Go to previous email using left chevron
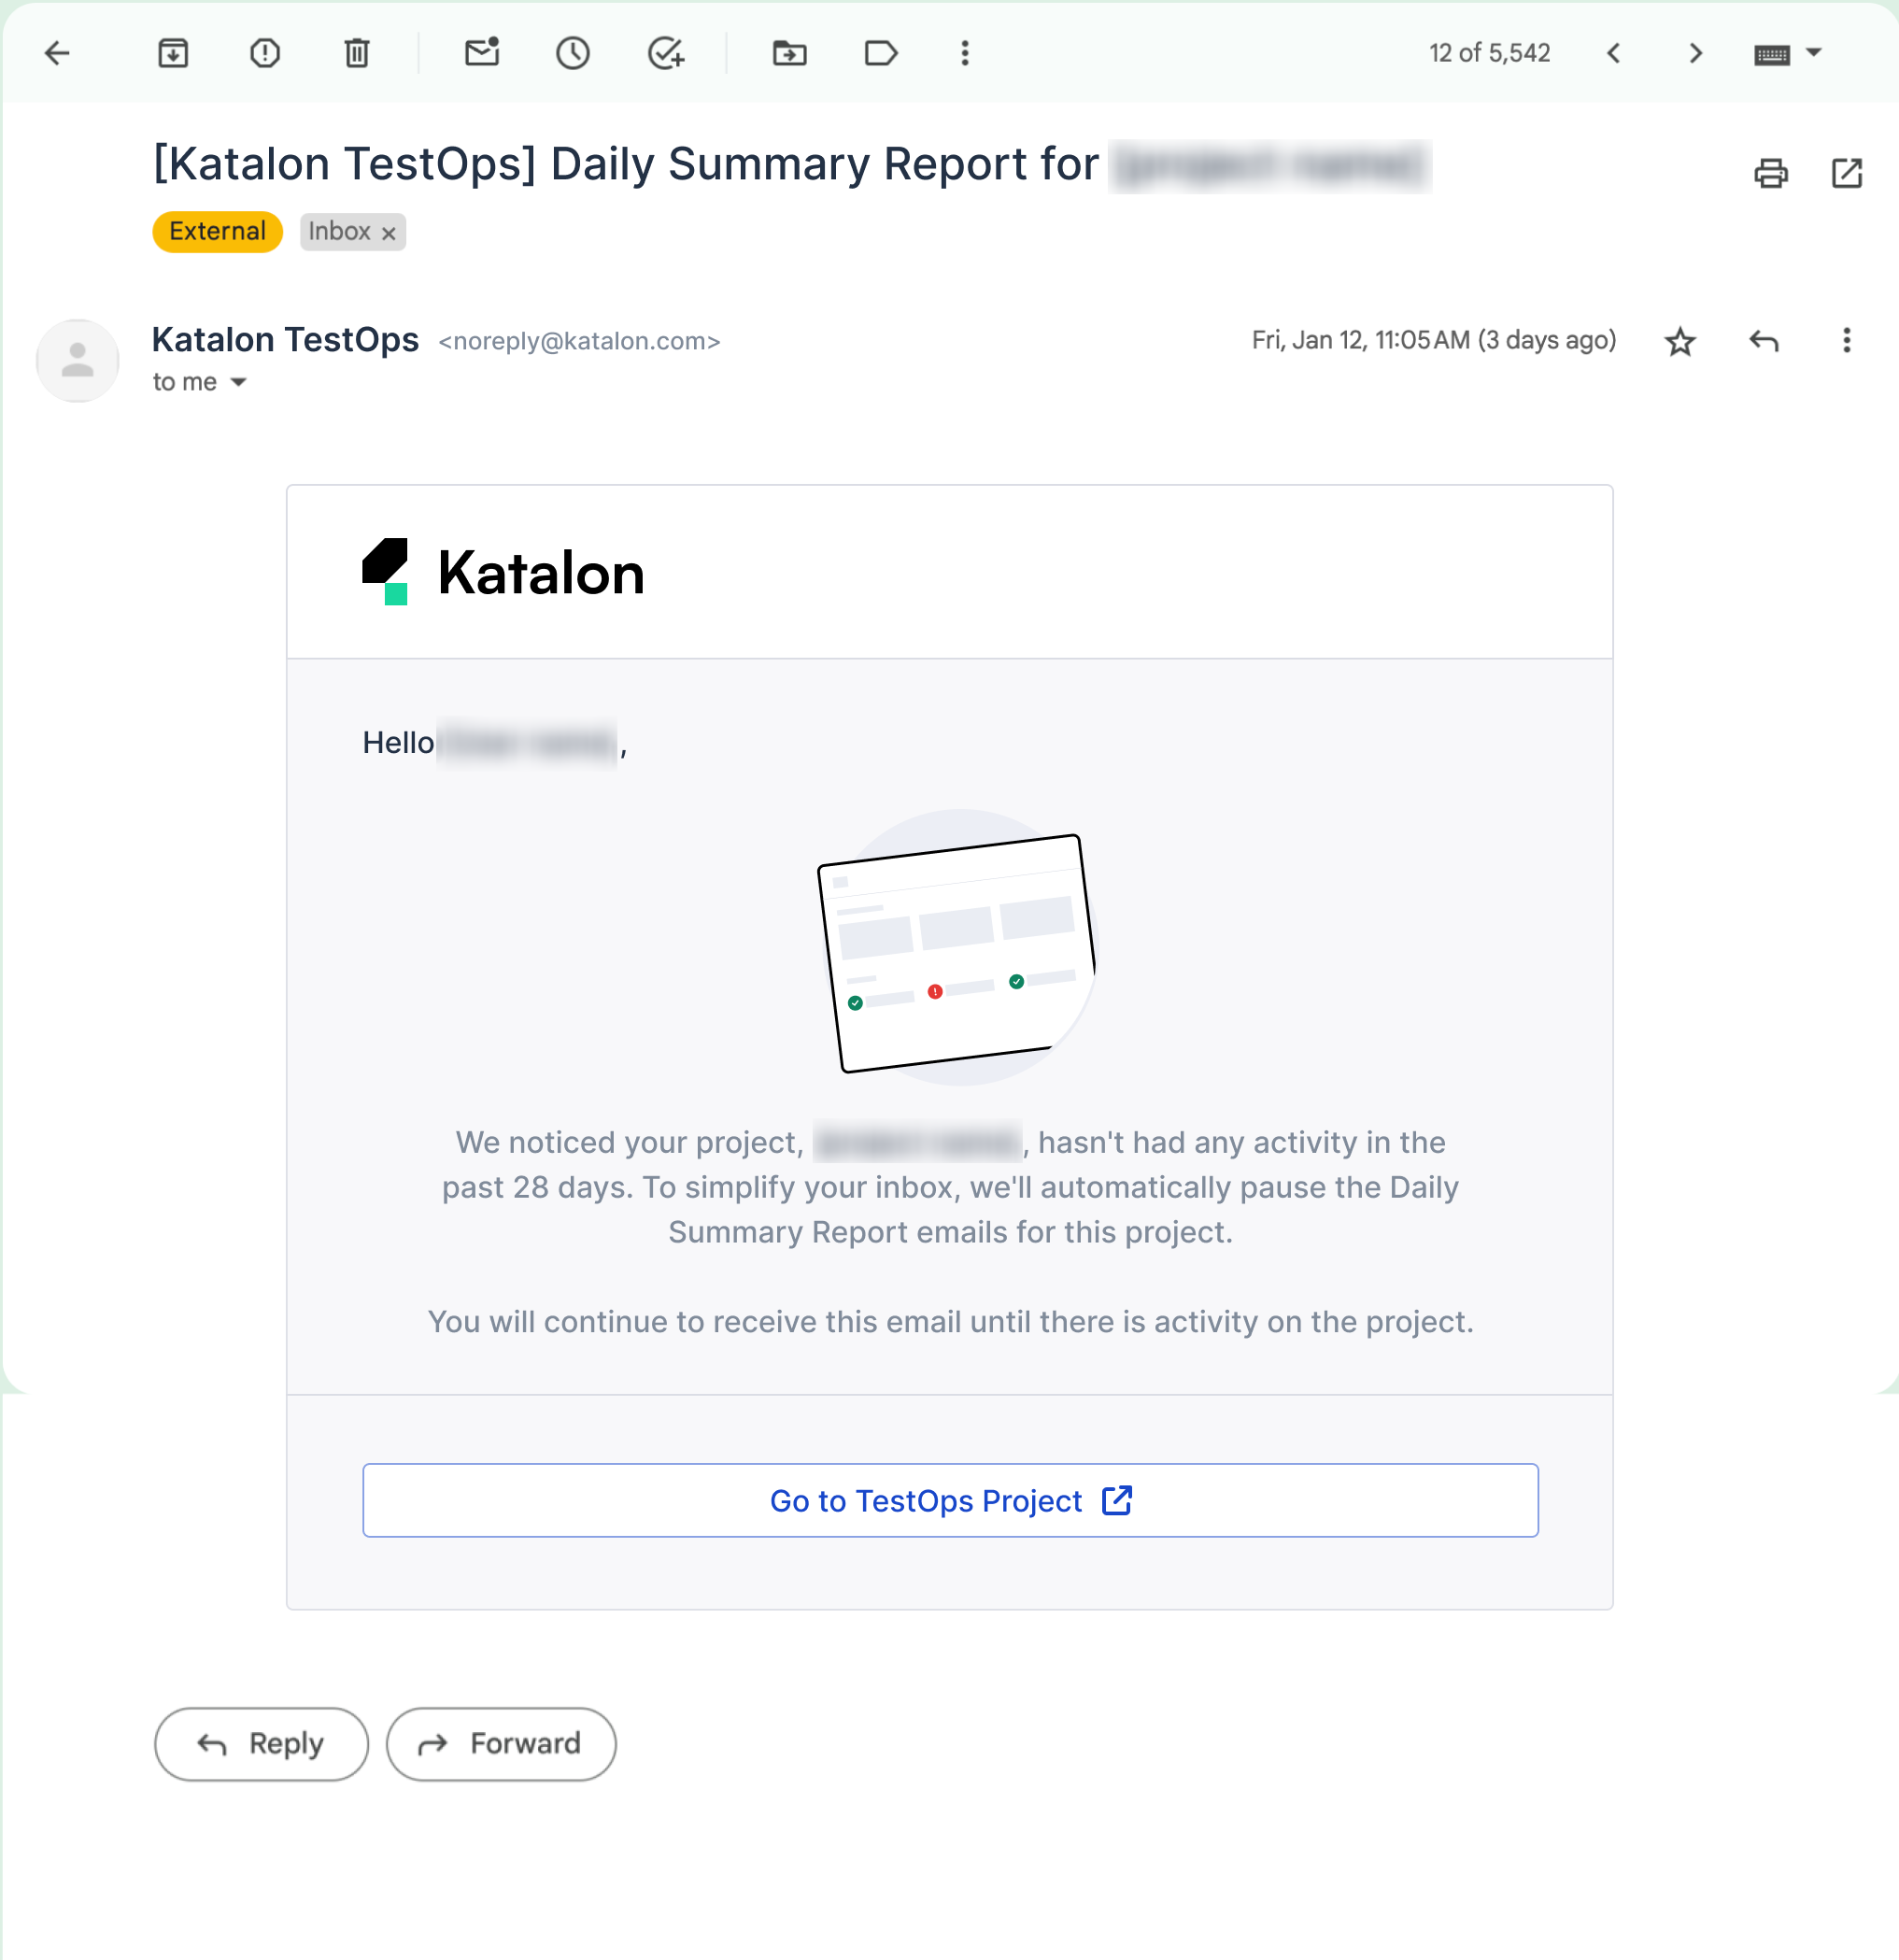1899x1960 pixels. [x=1612, y=52]
